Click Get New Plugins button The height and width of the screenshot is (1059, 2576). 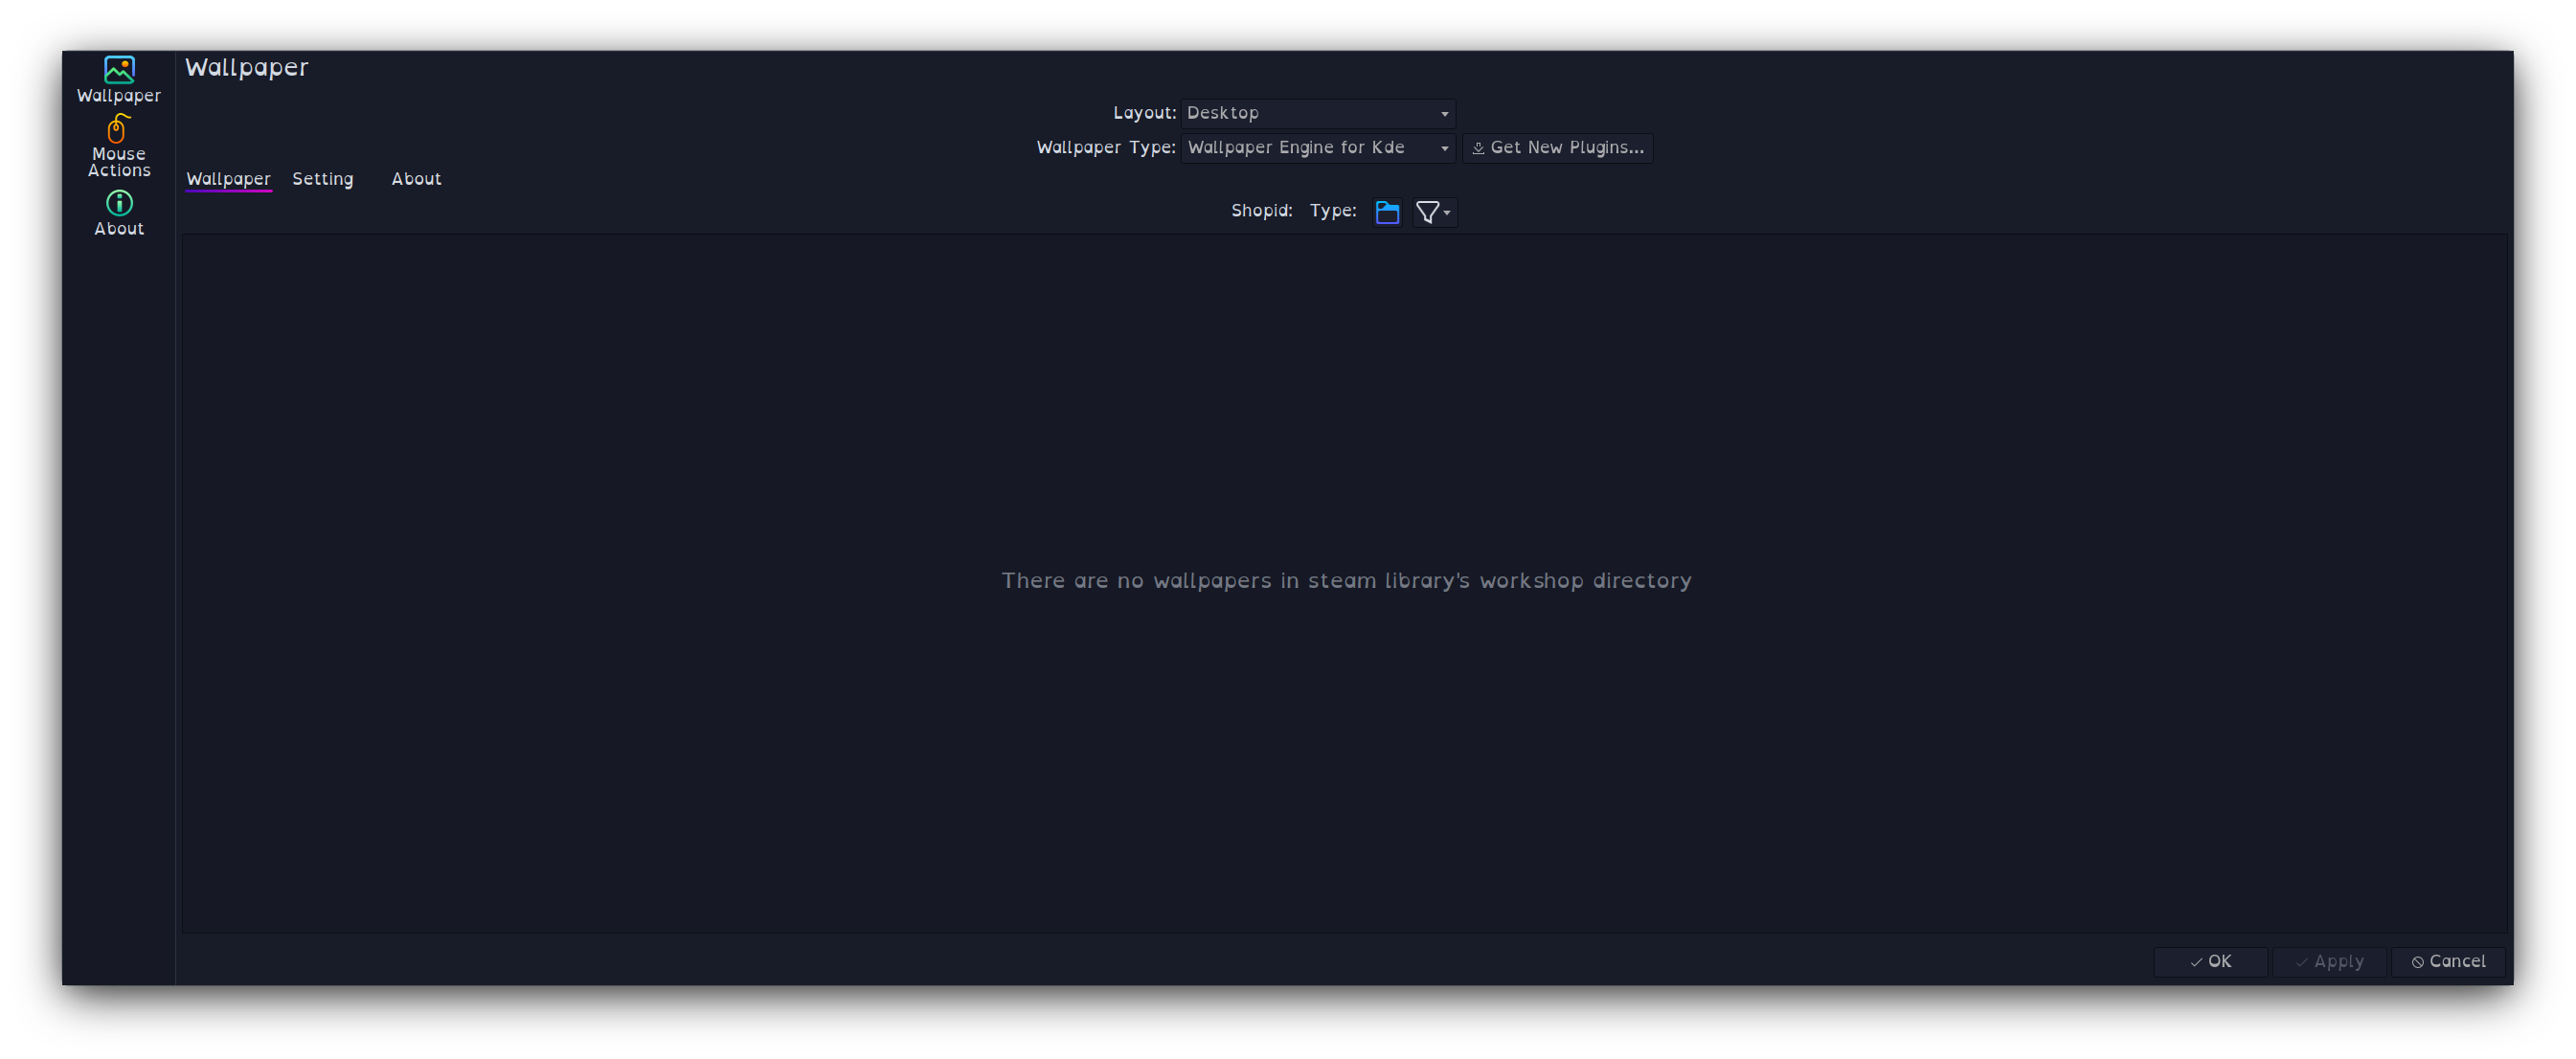pos(1556,147)
